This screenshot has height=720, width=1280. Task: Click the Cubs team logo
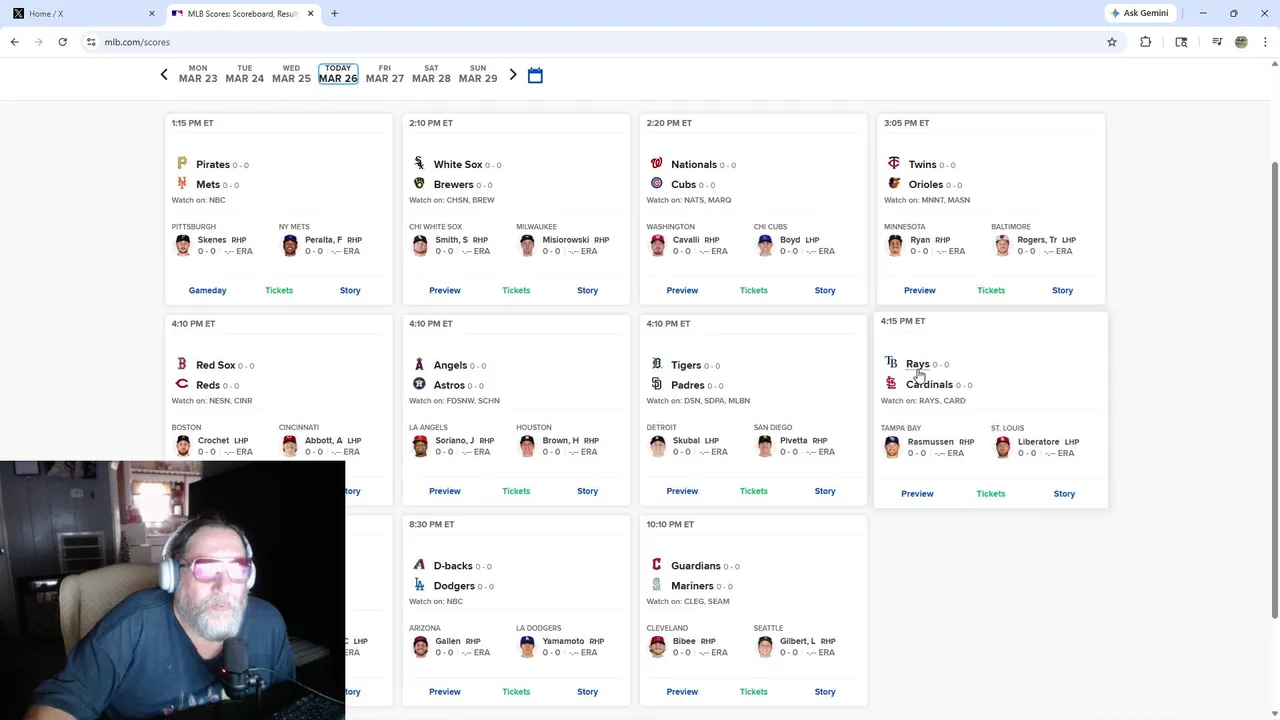[657, 184]
